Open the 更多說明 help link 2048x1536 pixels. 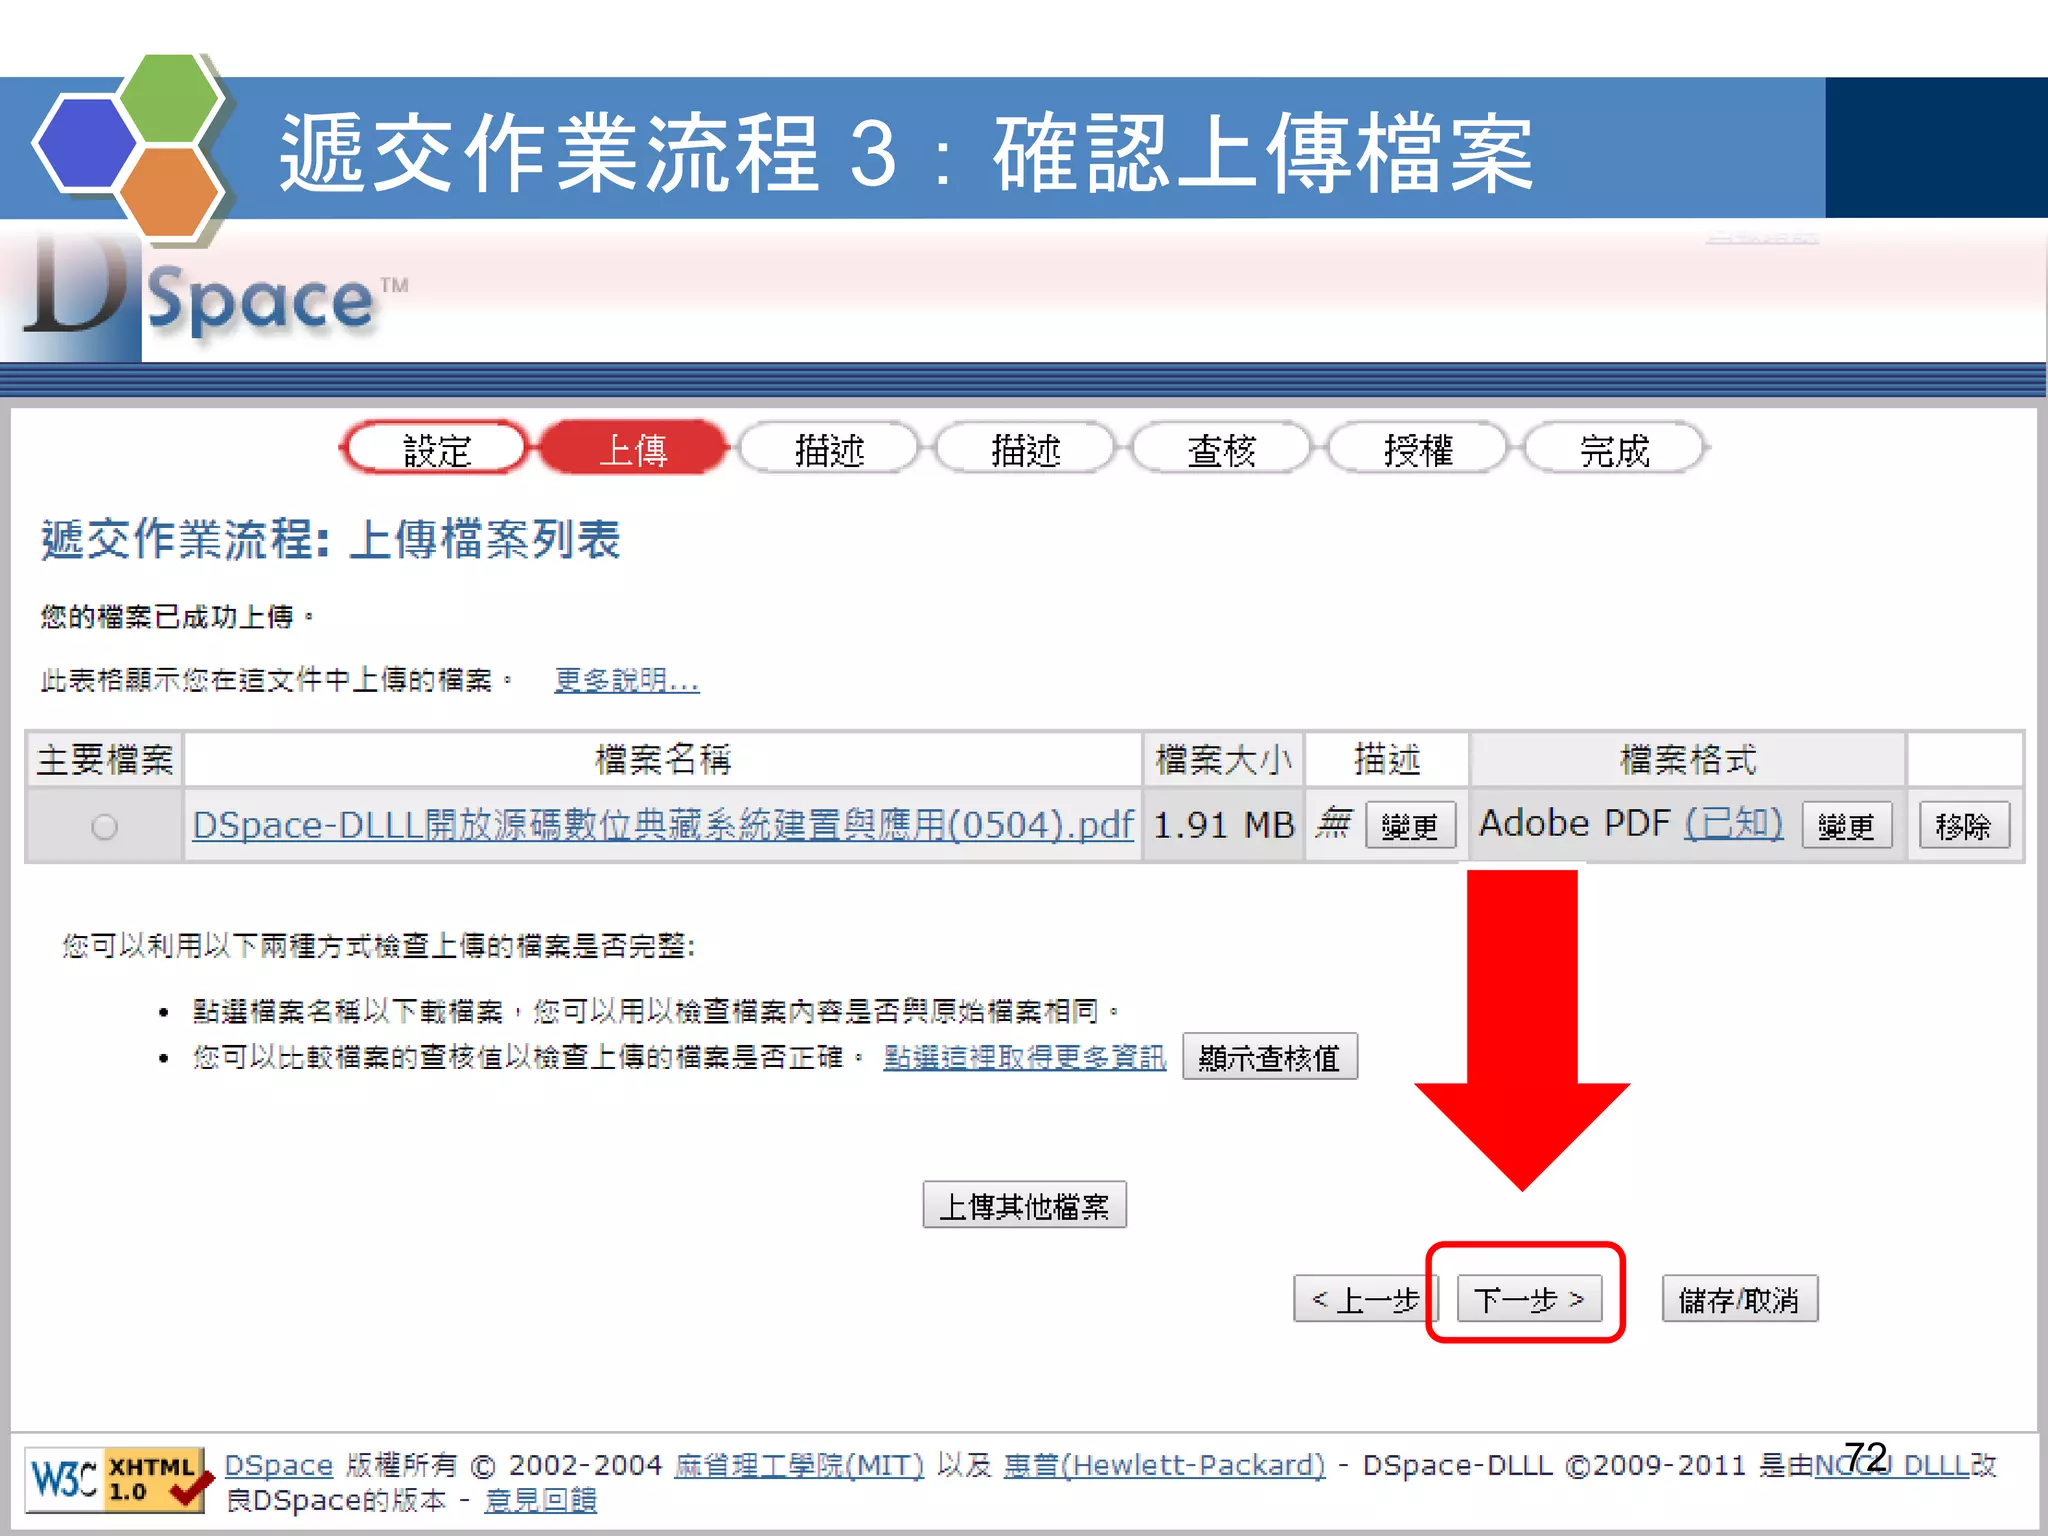click(x=626, y=681)
